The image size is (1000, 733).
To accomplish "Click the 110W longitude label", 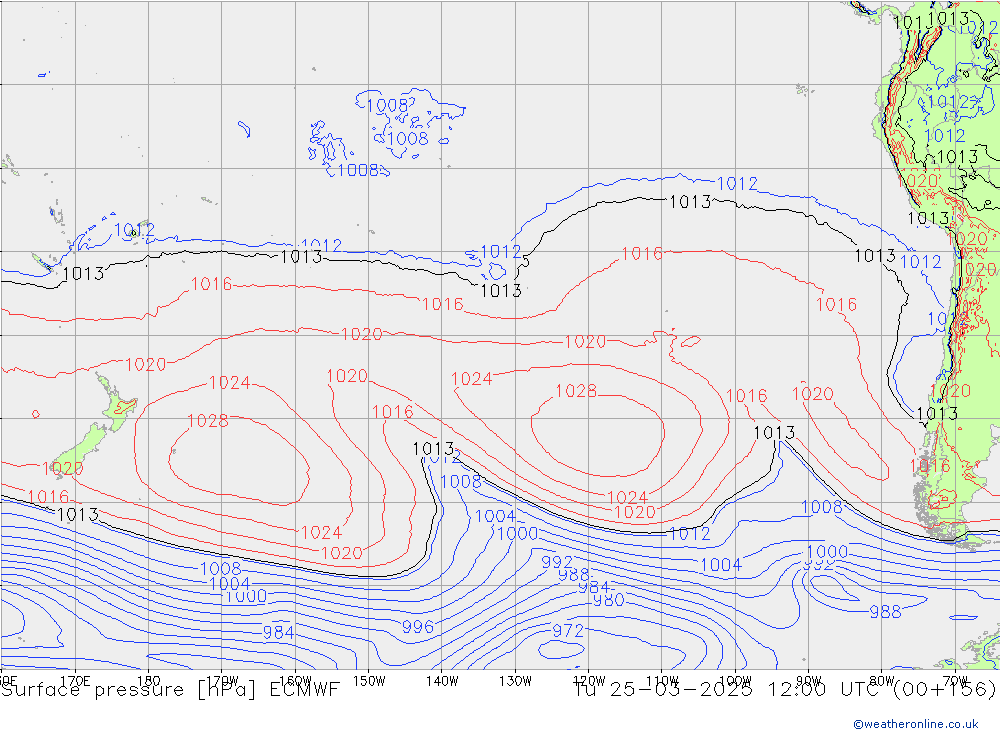I will point(662,681).
